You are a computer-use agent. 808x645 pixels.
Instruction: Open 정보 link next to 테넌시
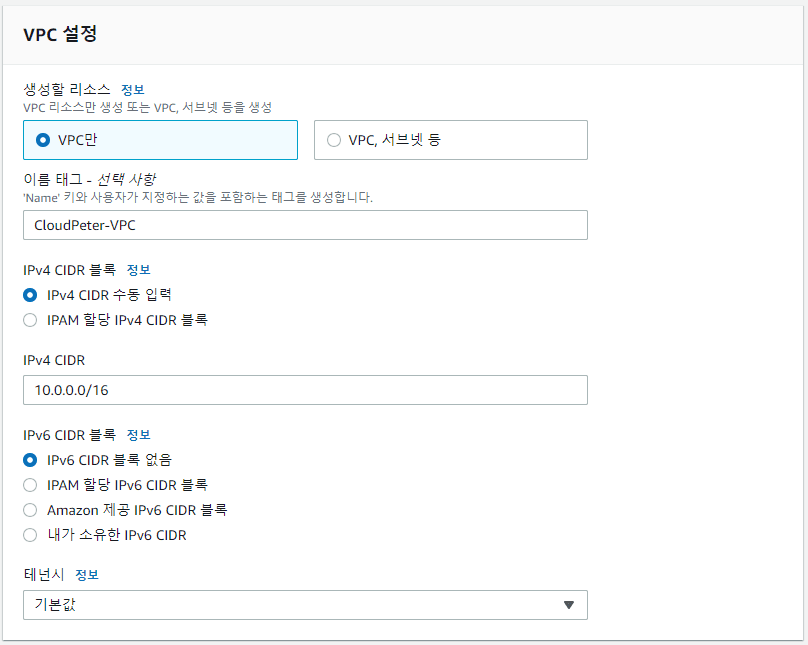pyautogui.click(x=87, y=575)
